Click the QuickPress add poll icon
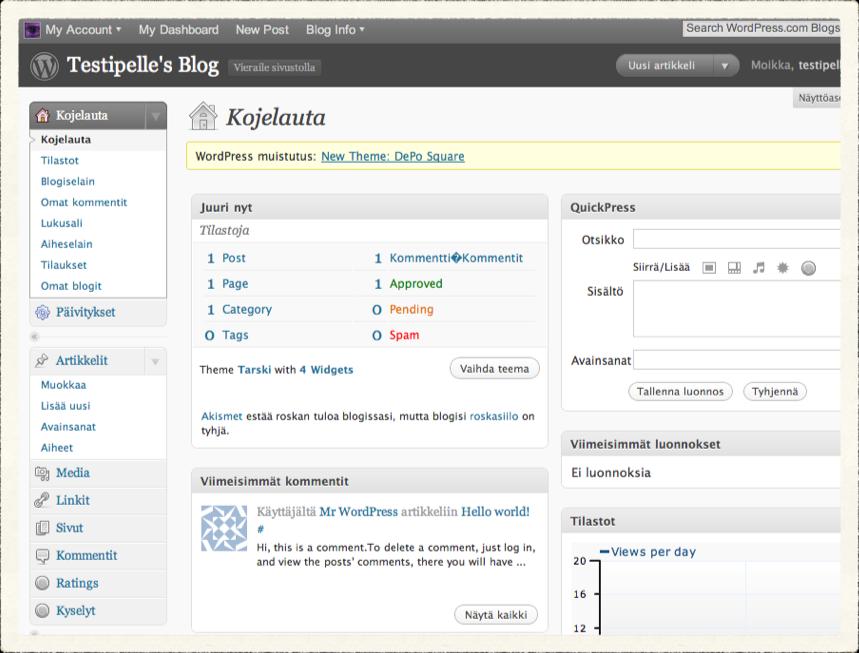The height and width of the screenshot is (653, 859). pos(809,268)
